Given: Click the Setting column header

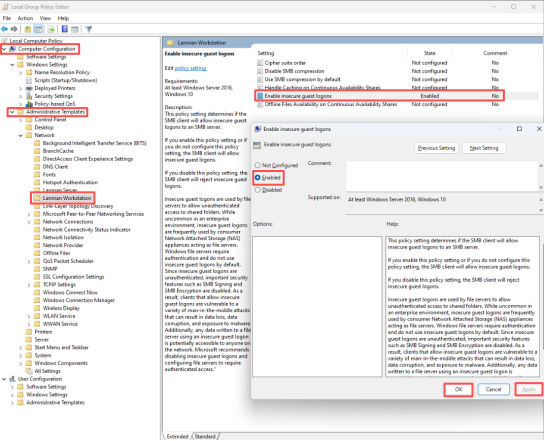Looking at the screenshot, I should pos(266,53).
